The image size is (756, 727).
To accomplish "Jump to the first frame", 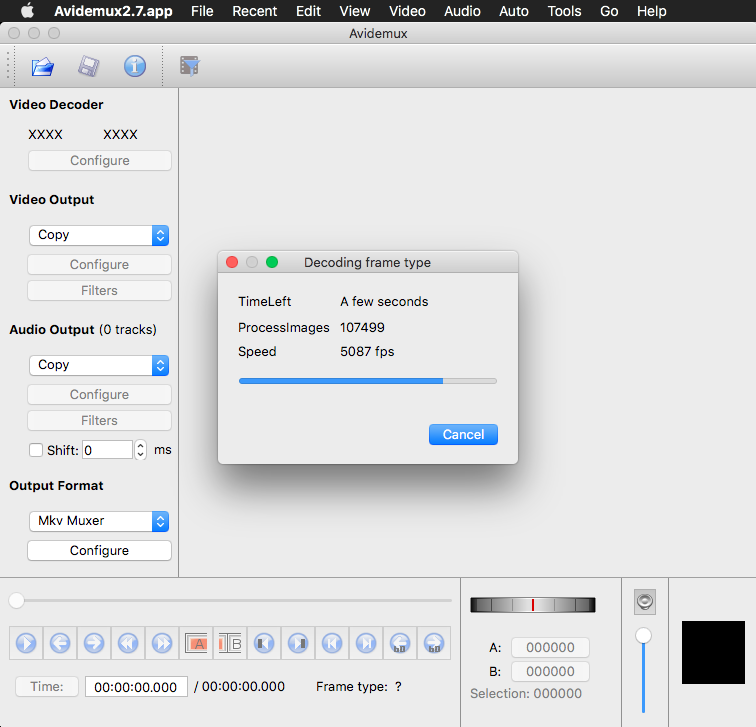I will coord(332,643).
